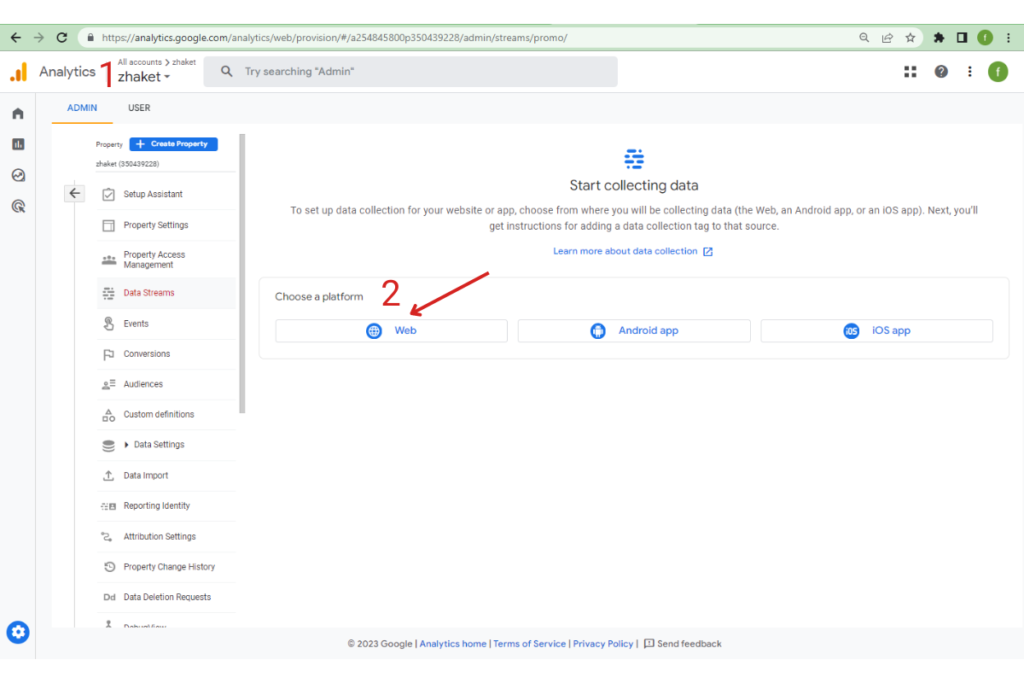1024x683 pixels.
Task: Select Data Streams in property menu
Action: click(166, 293)
